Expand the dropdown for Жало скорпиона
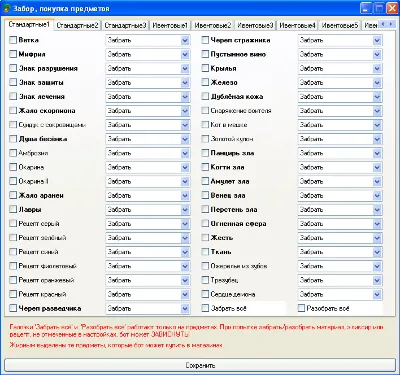The image size is (400, 375). pyautogui.click(x=185, y=111)
